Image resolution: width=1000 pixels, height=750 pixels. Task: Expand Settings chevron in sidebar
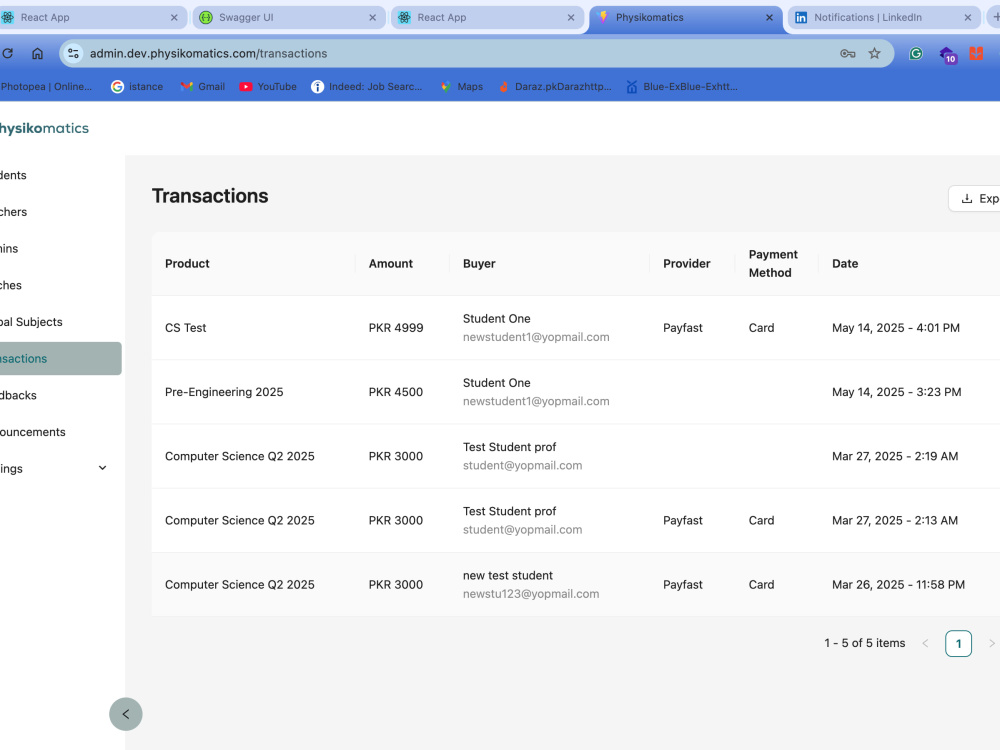coord(102,469)
